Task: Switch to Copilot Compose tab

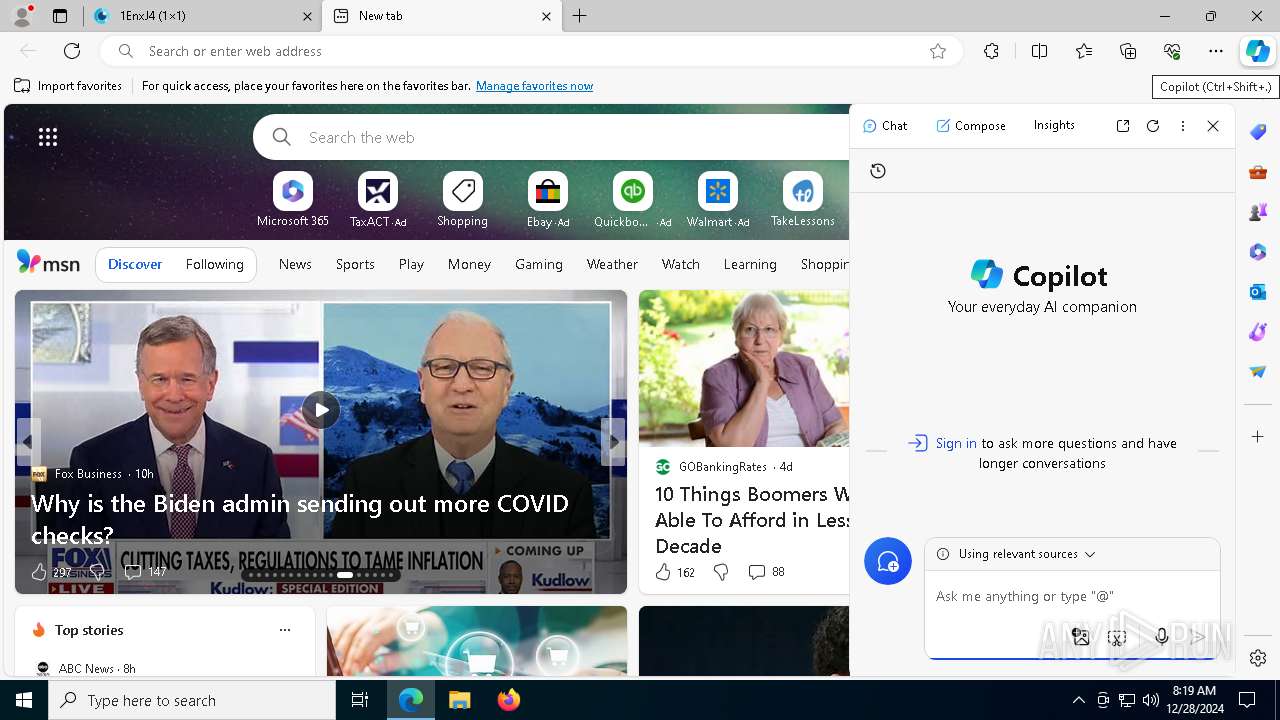Action: [x=971, y=126]
